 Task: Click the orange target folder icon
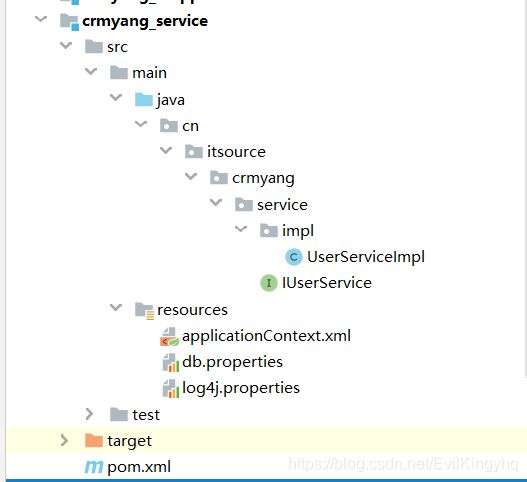coord(94,440)
